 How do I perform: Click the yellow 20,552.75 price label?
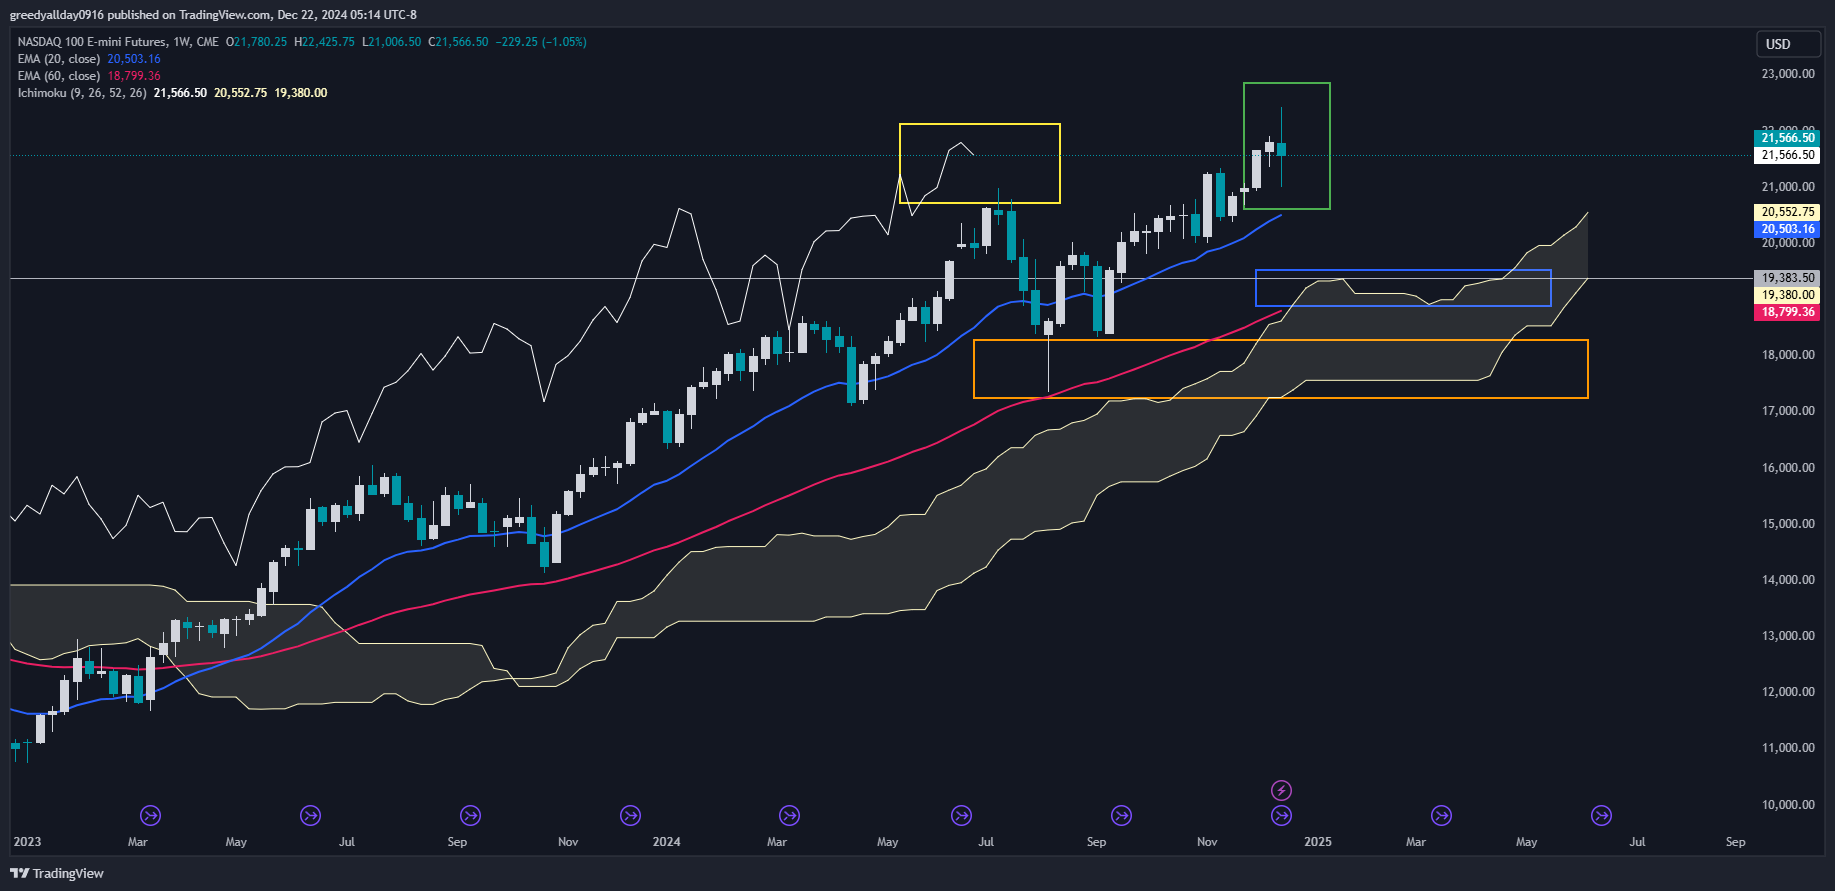(1787, 212)
